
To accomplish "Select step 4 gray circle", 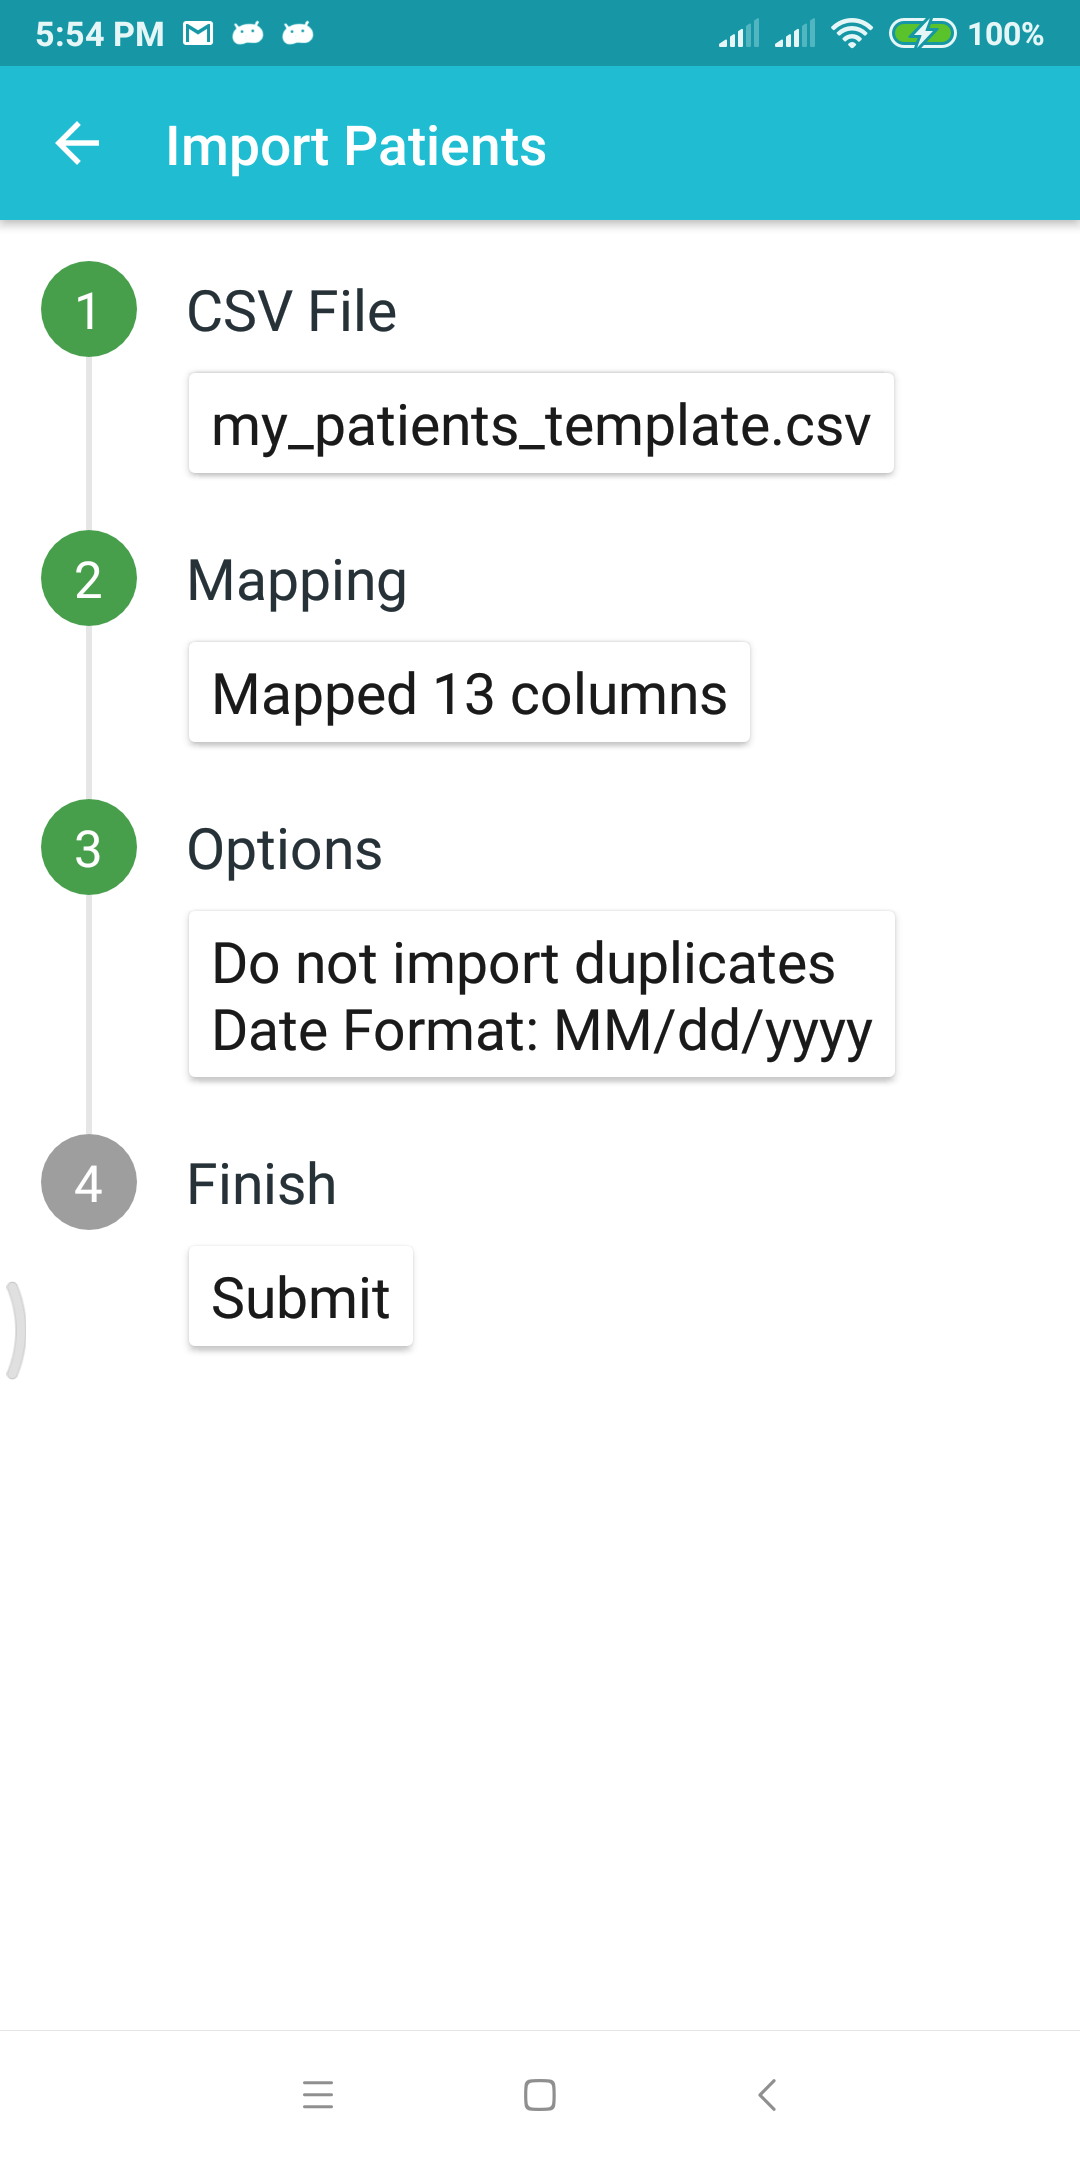I will click(x=89, y=1182).
